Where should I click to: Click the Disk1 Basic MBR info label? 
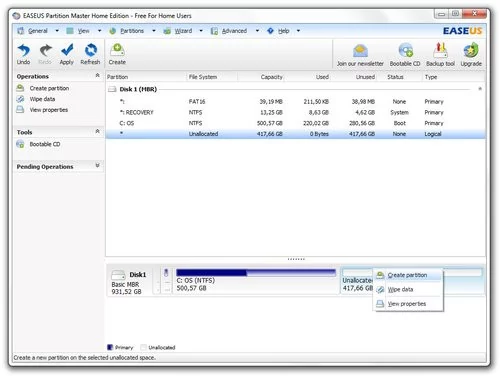(x=126, y=288)
